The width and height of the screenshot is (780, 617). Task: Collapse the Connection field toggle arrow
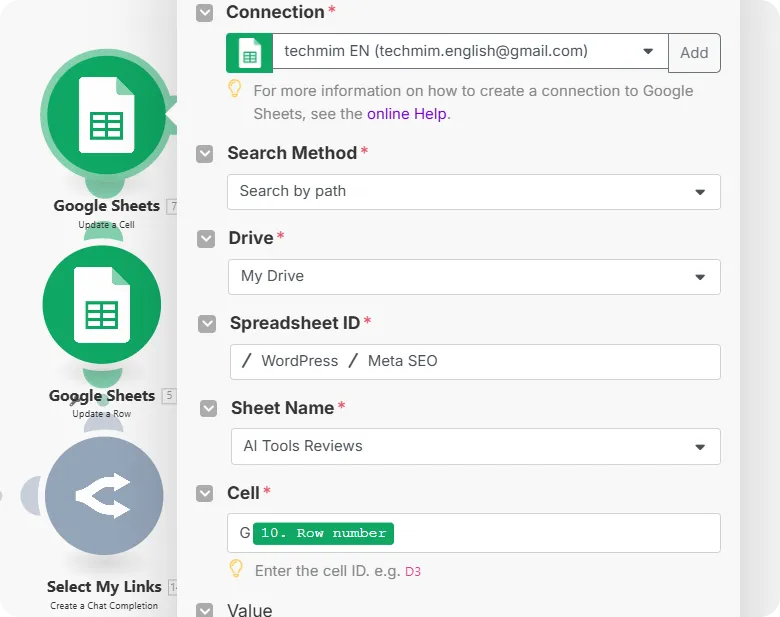[204, 13]
